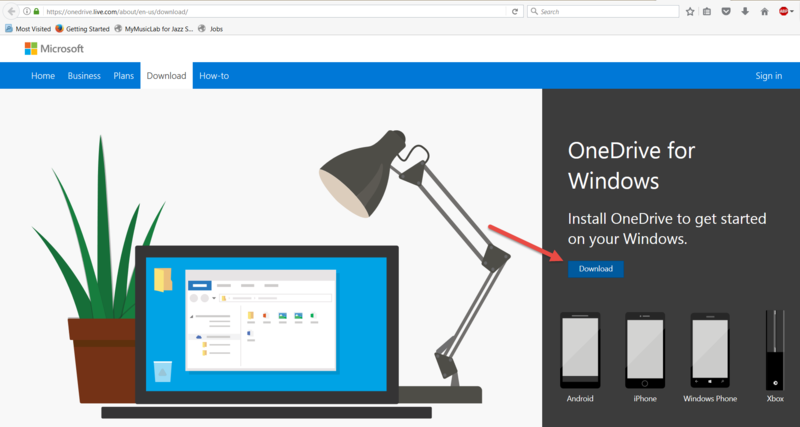
Task: Go to the browser home page icon
Action: pos(764,11)
